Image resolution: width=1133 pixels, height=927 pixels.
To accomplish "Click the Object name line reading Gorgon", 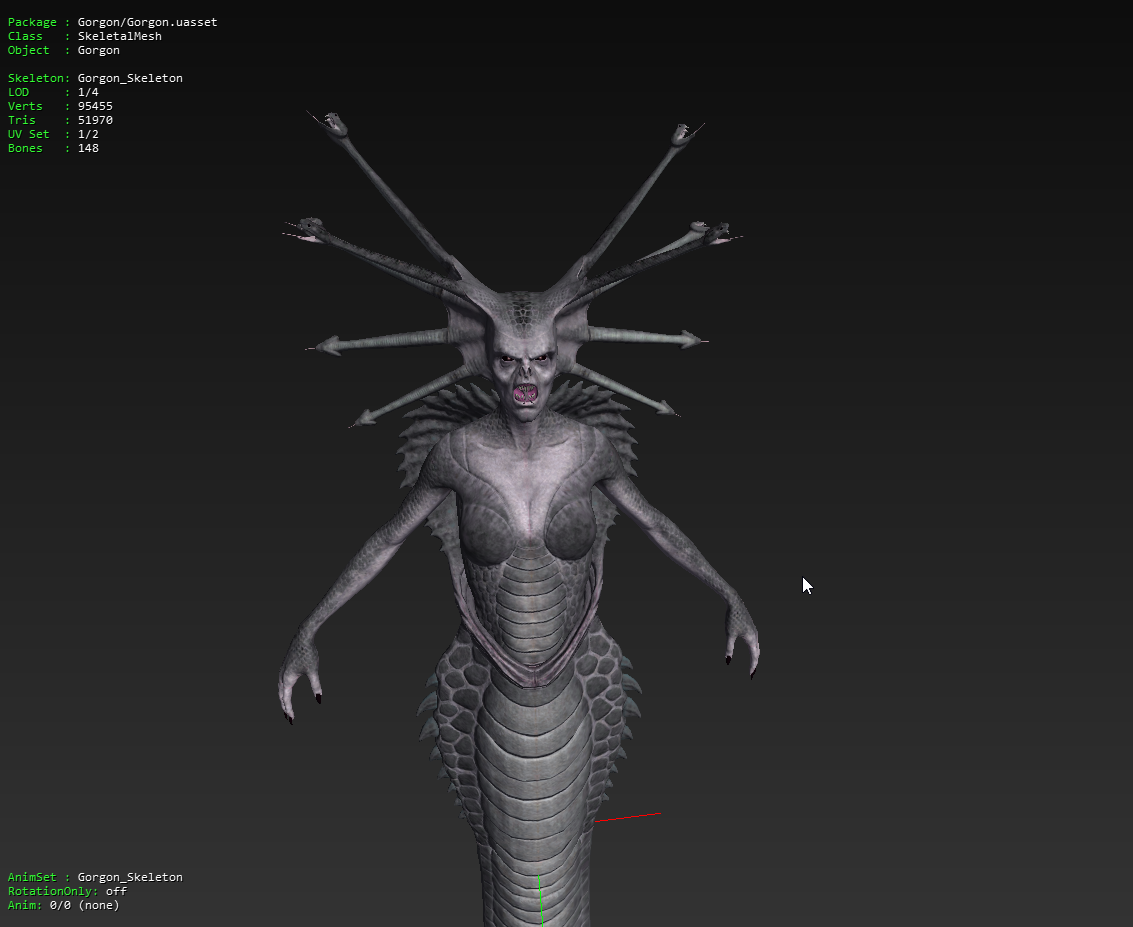I will [98, 50].
